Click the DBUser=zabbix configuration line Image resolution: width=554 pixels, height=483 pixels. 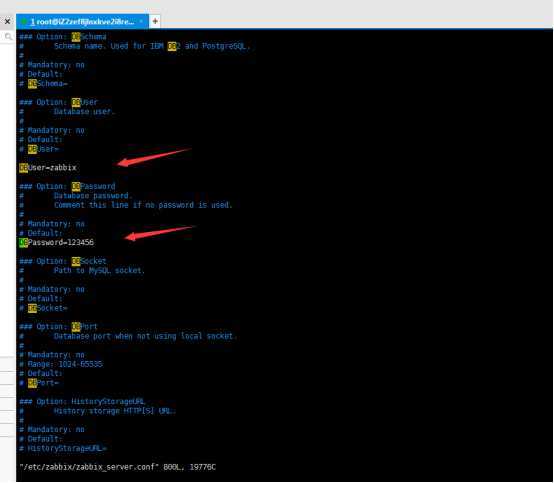48,167
